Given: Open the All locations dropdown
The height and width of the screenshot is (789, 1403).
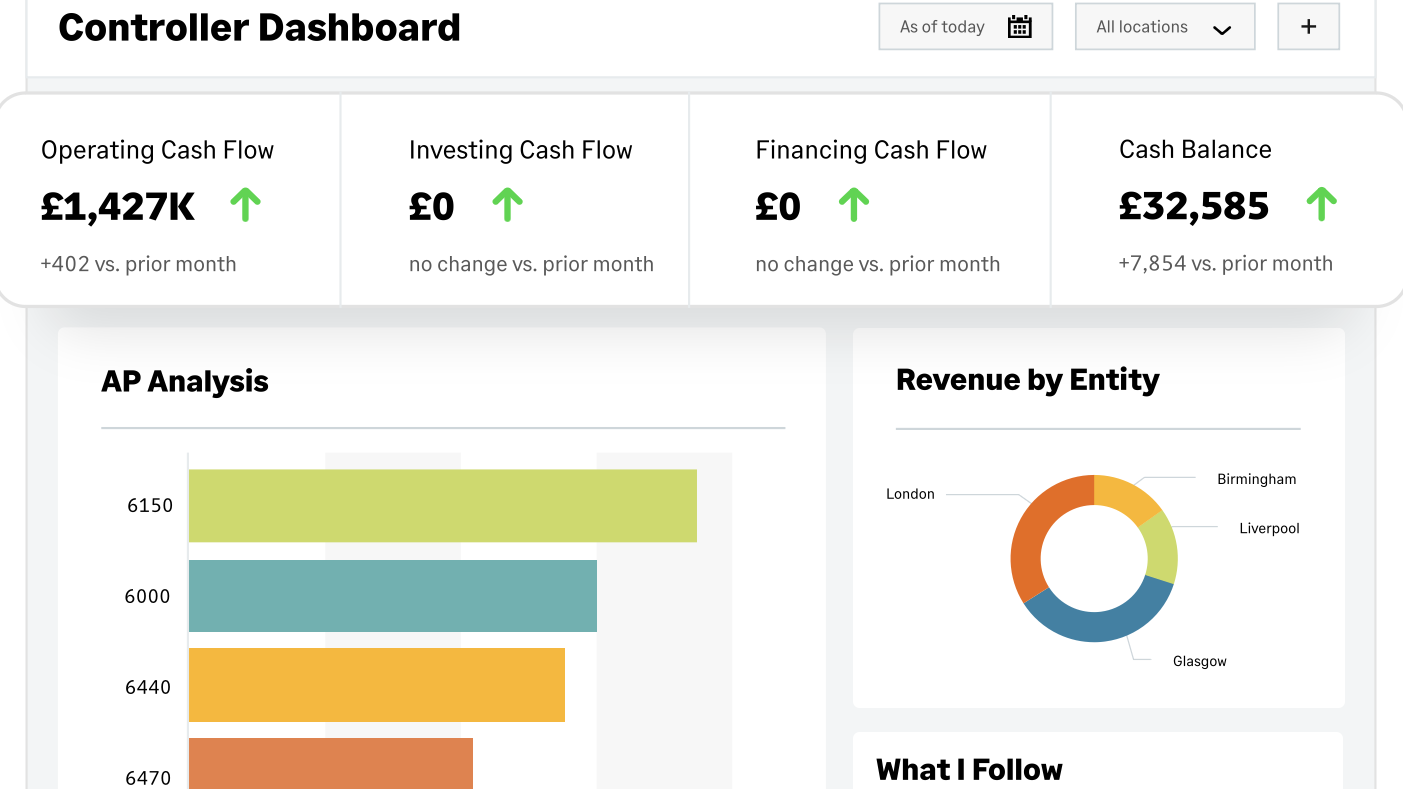Looking at the screenshot, I should 1164,27.
